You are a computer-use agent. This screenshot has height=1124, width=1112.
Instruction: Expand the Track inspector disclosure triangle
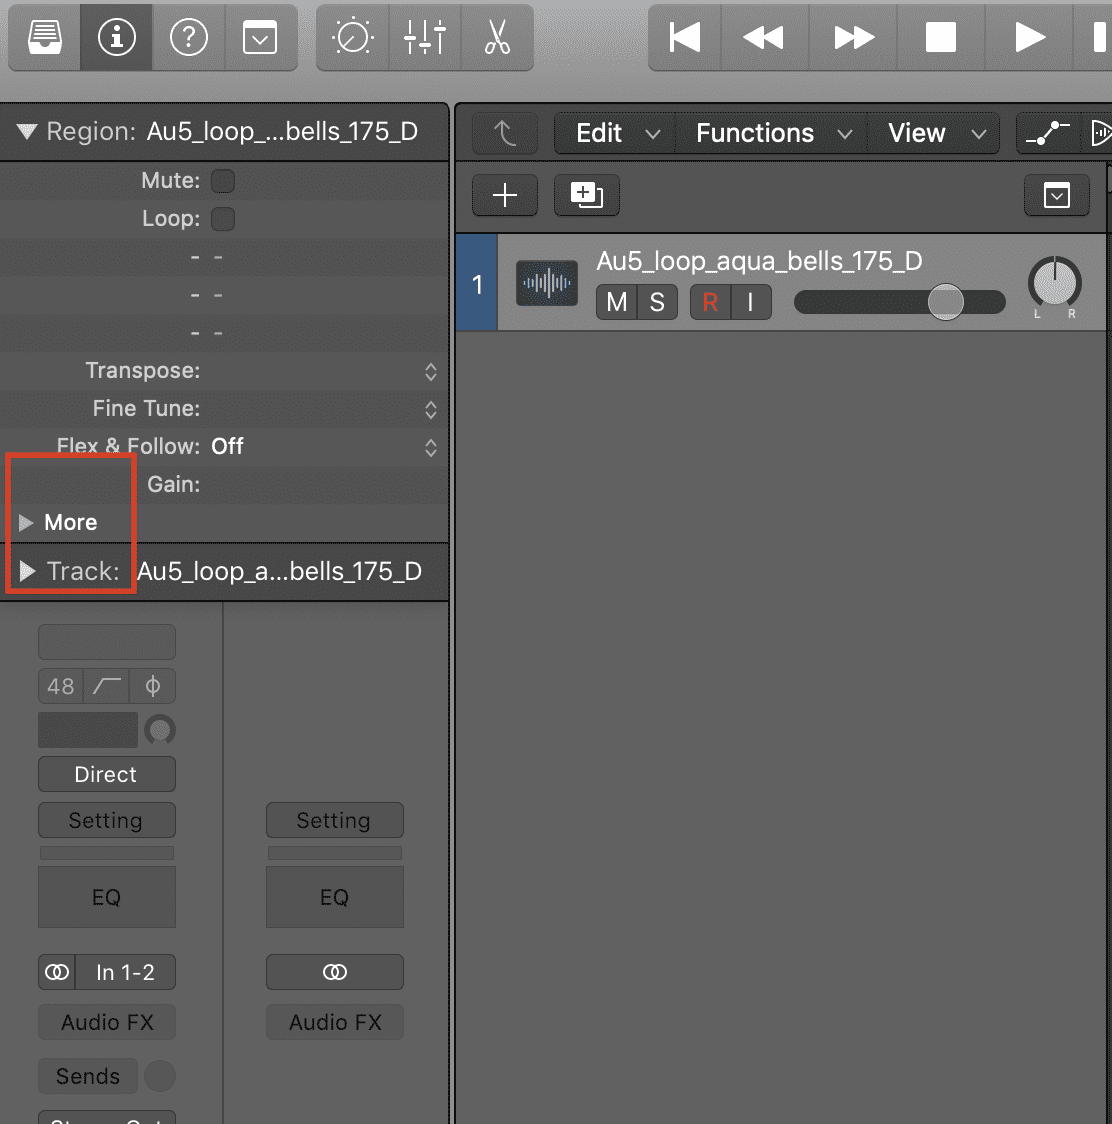point(27,571)
